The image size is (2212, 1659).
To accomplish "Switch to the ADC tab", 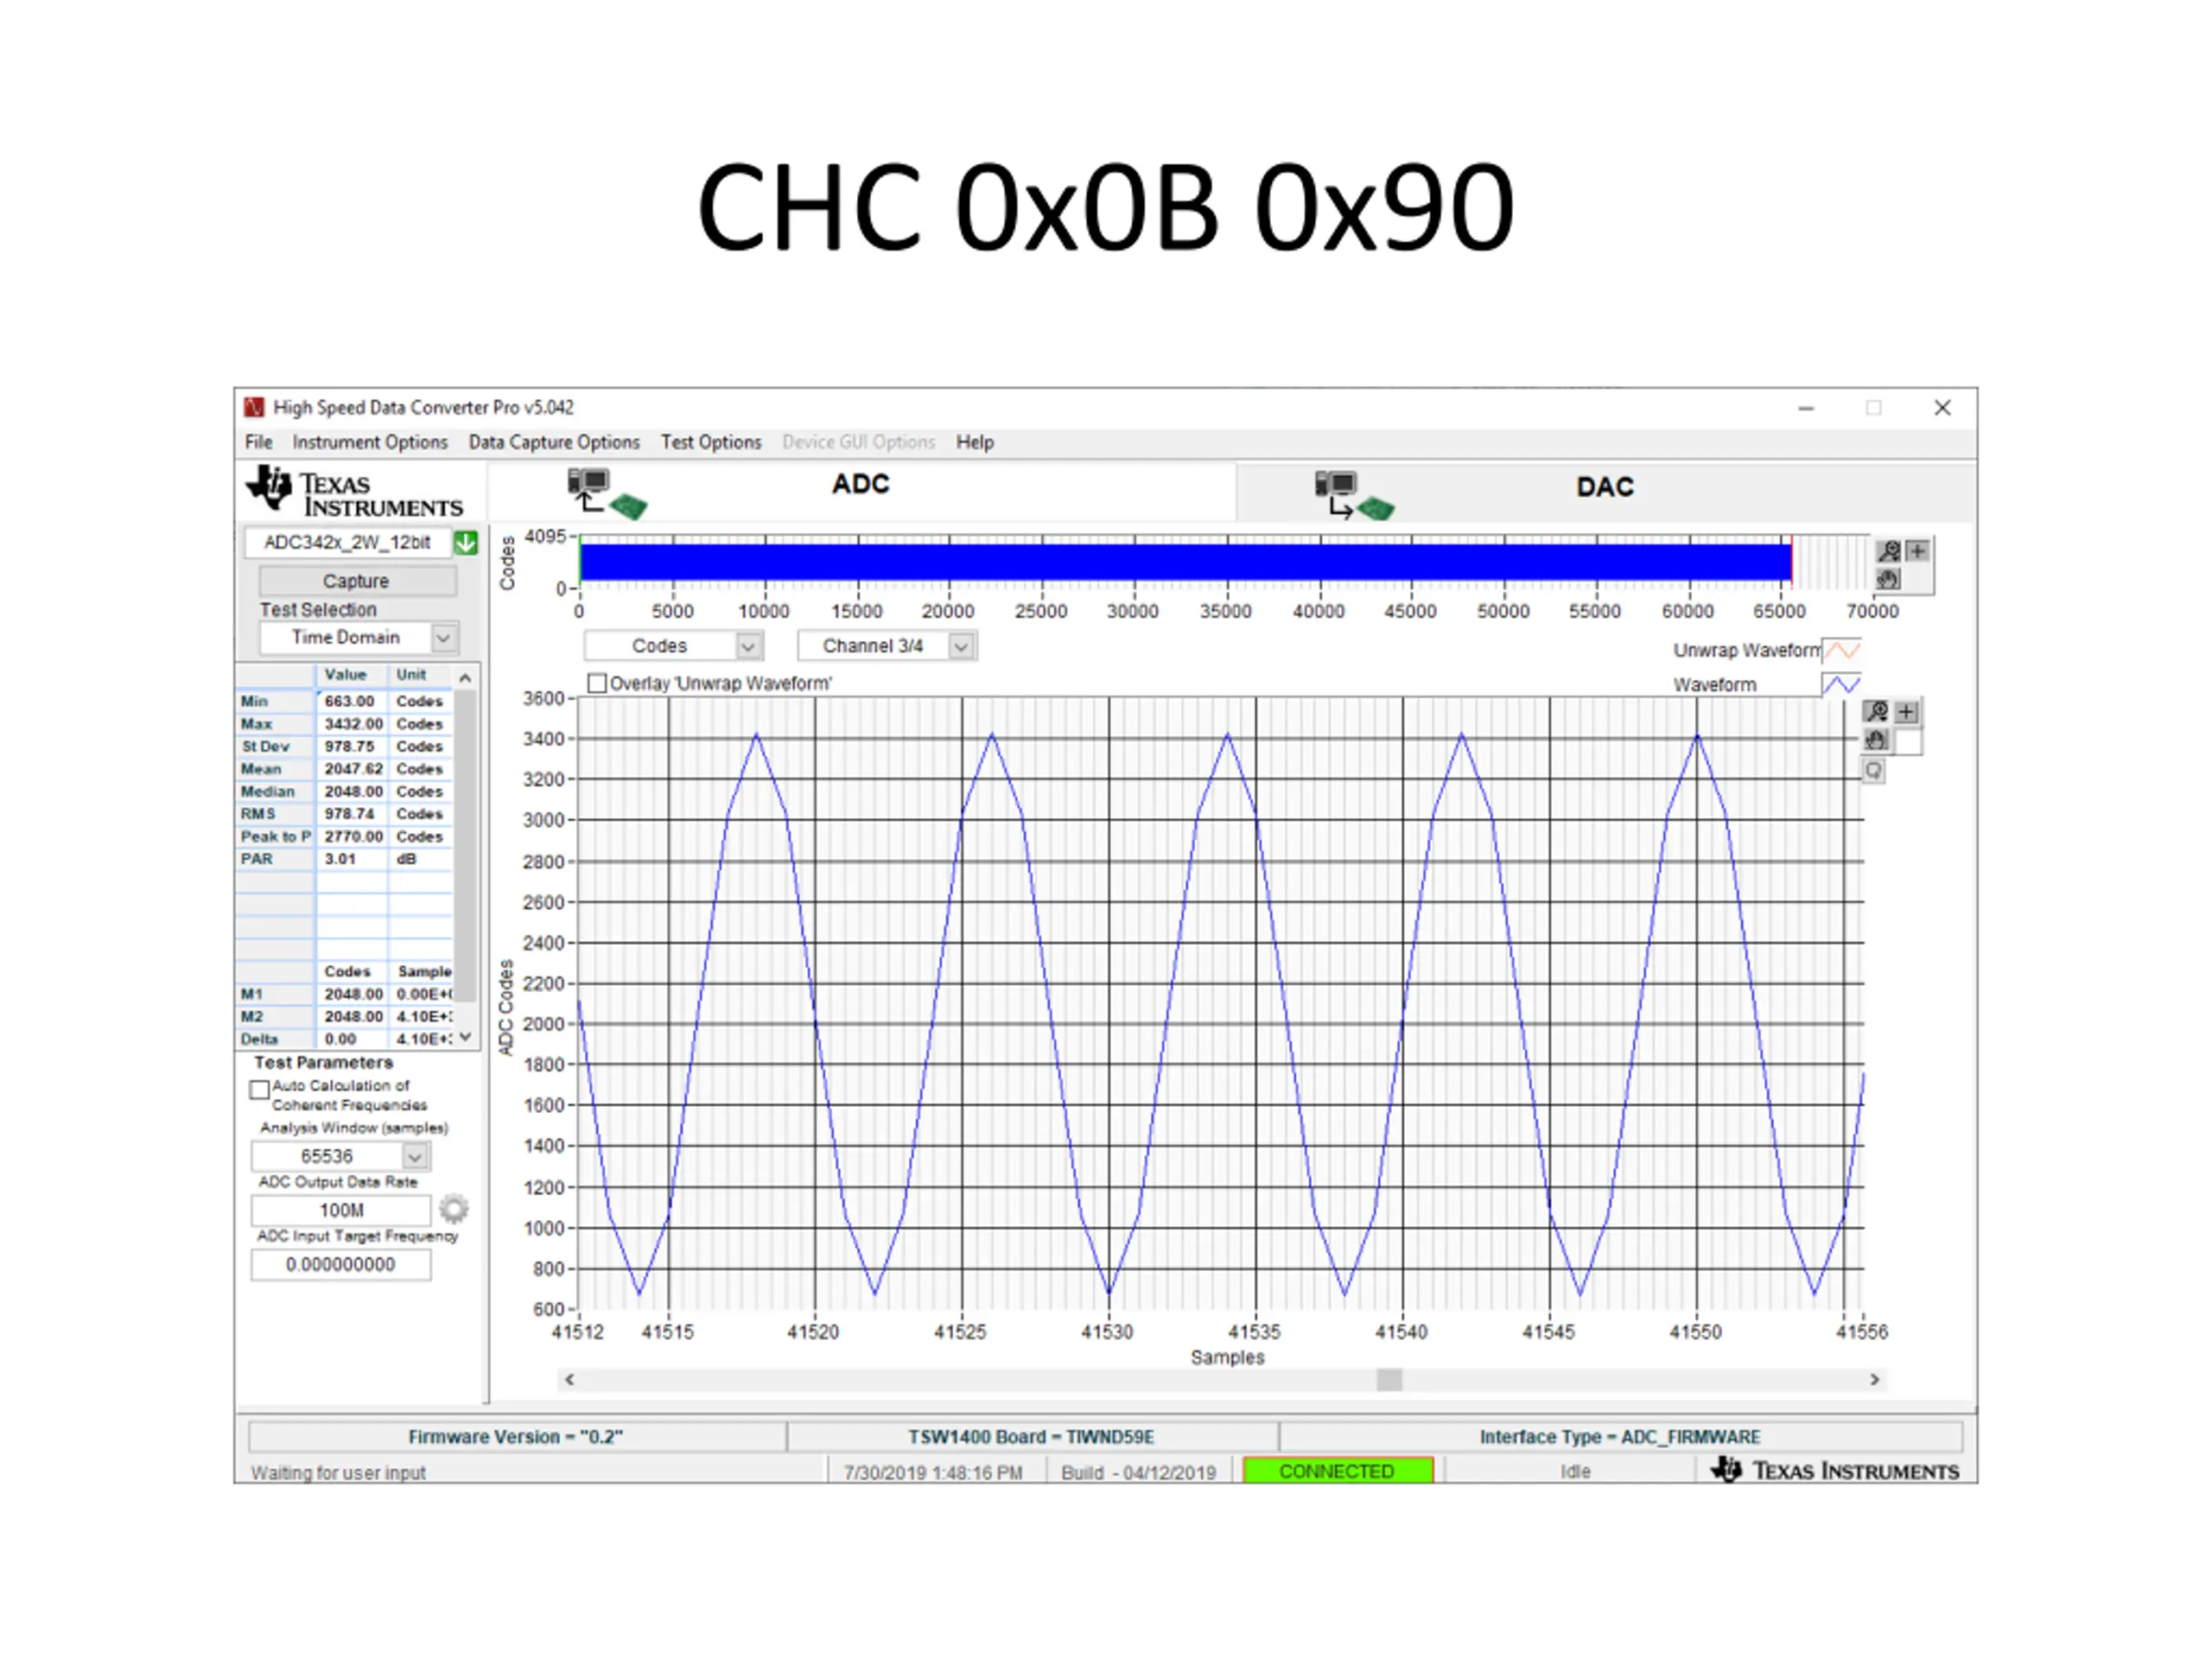I will 861,490.
